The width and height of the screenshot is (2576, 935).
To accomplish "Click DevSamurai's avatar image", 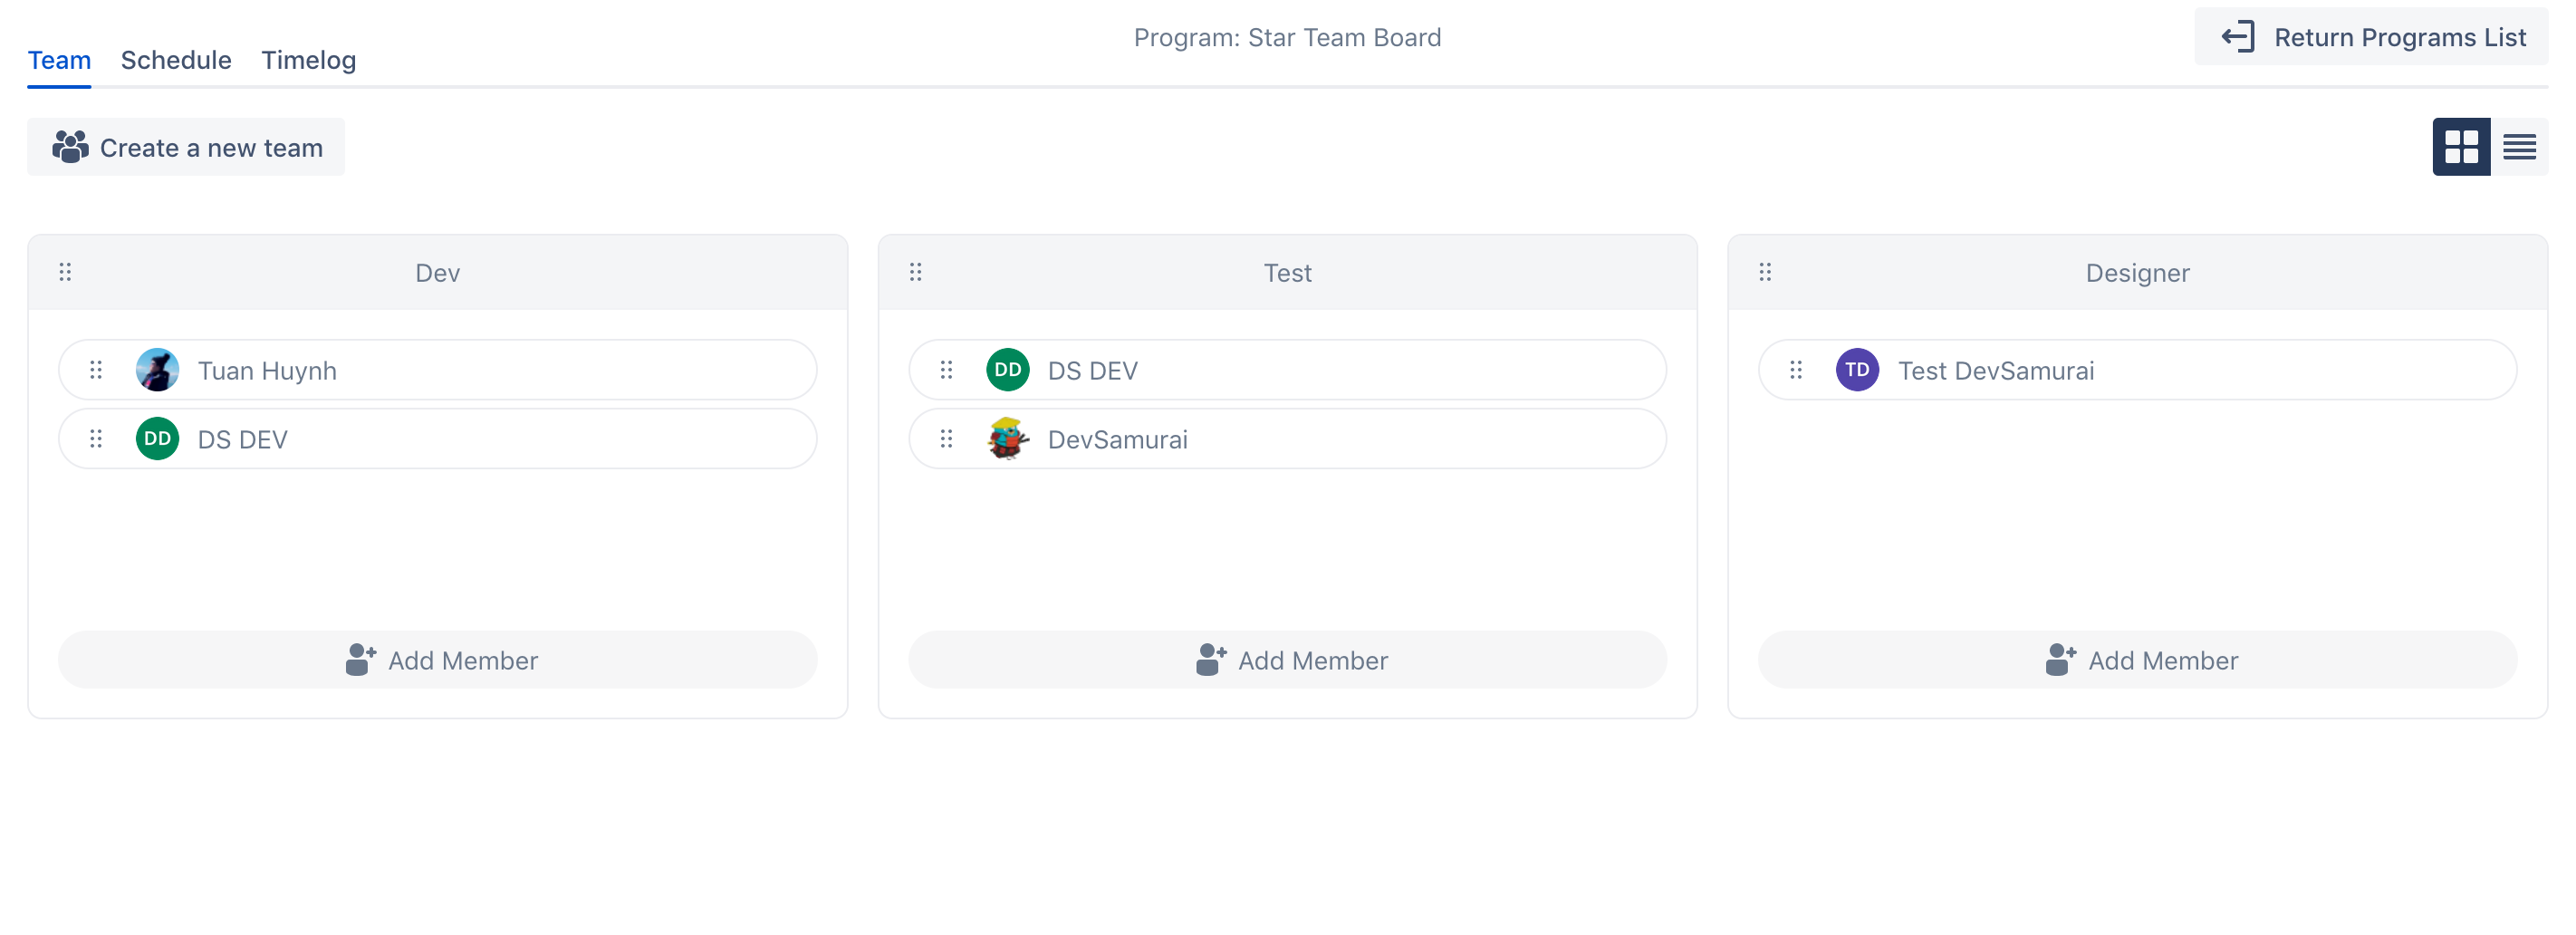I will pyautogui.click(x=1007, y=439).
